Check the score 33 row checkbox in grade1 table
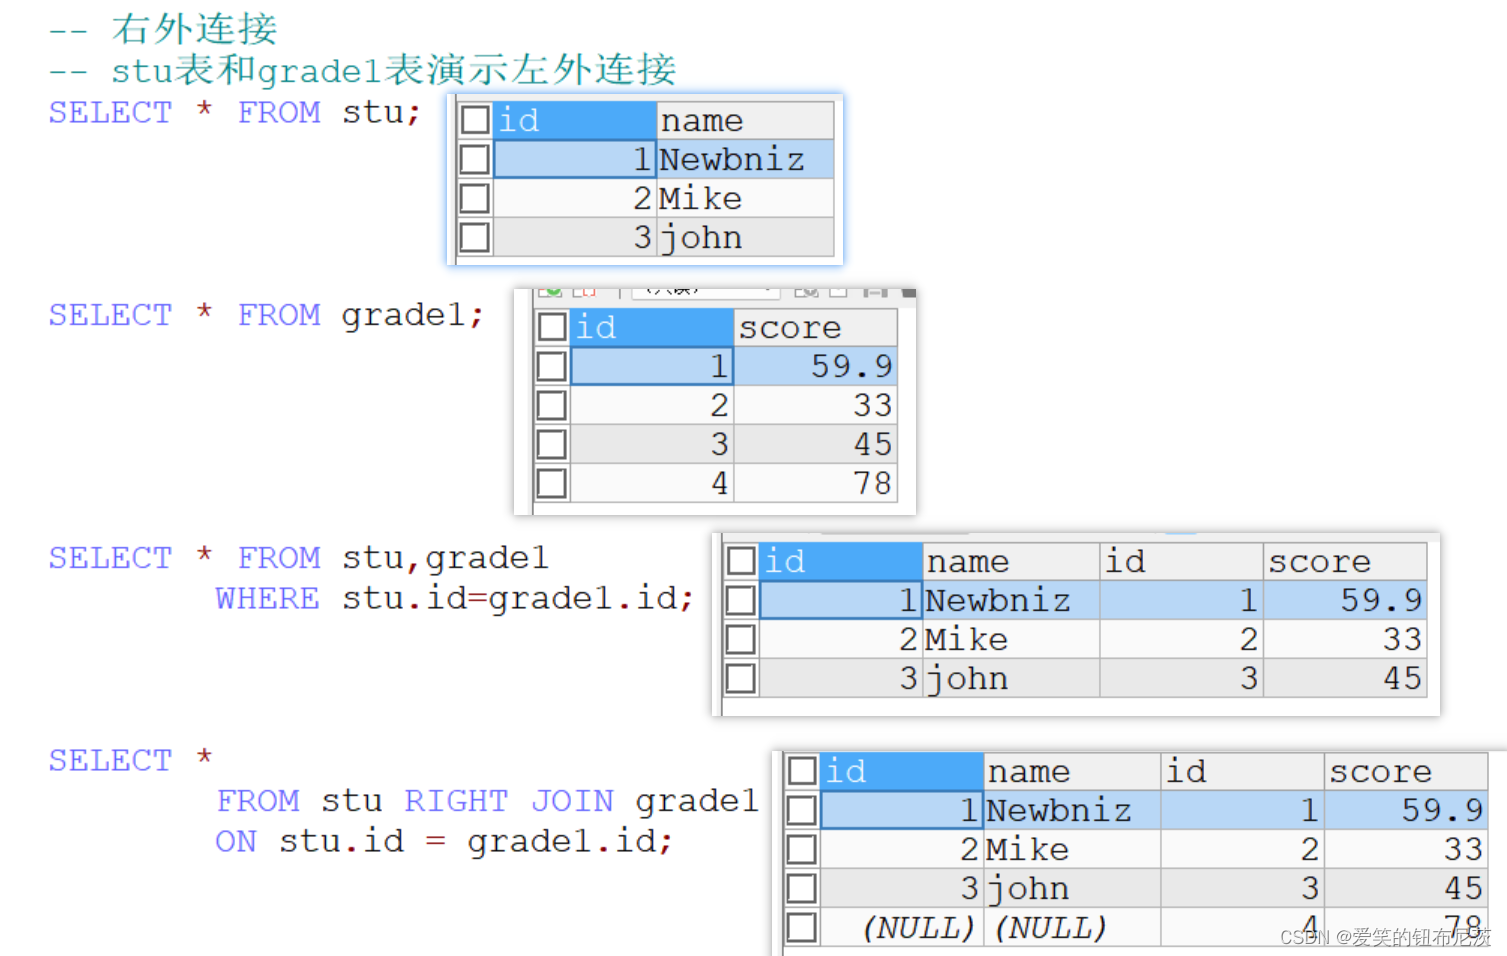 [x=552, y=405]
